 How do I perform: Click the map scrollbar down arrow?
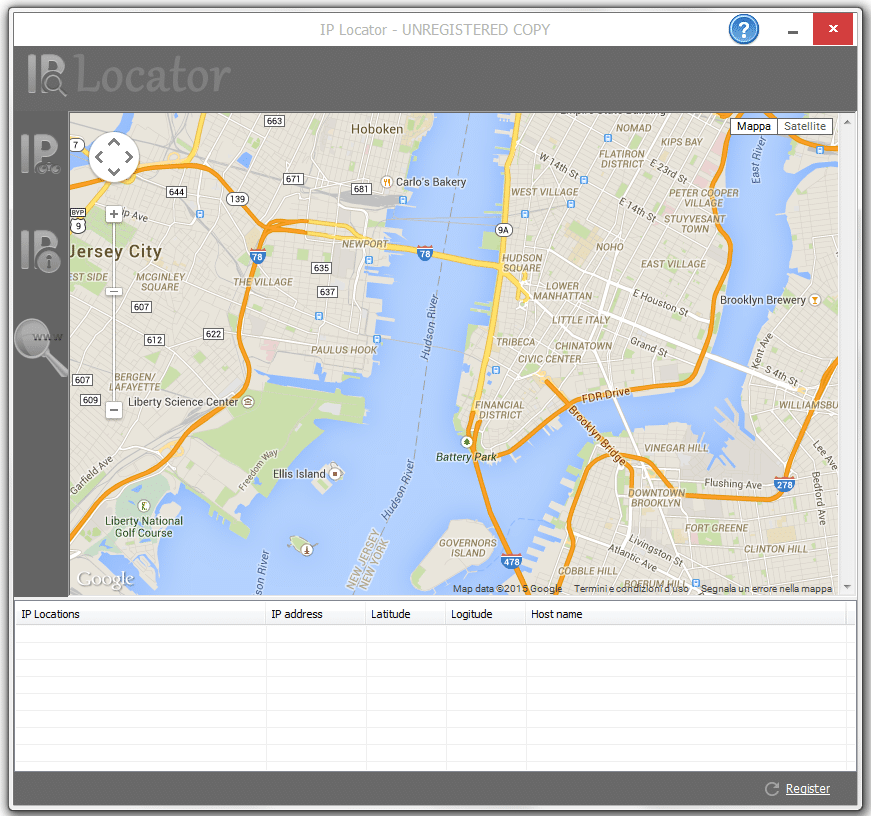(847, 587)
